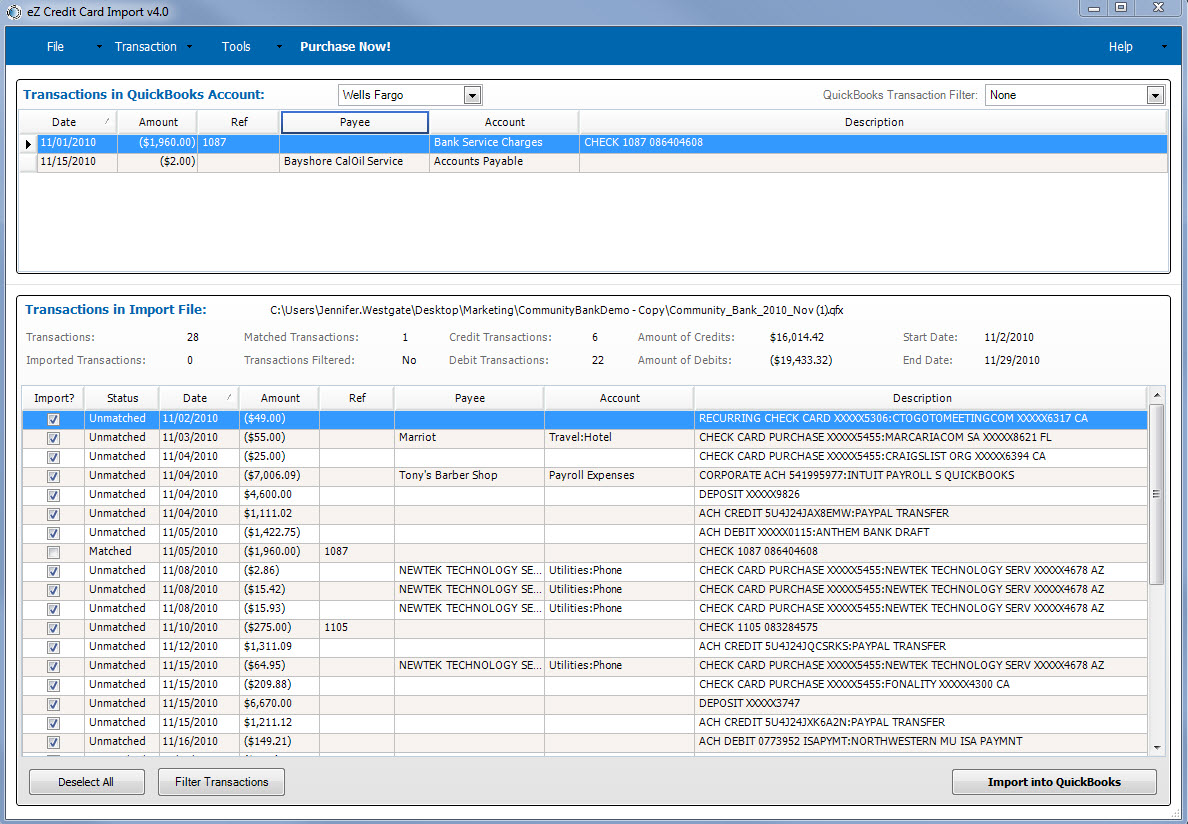Toggle import checkbox for Tony's Barber Shop row
The width and height of the screenshot is (1188, 824).
54,476
